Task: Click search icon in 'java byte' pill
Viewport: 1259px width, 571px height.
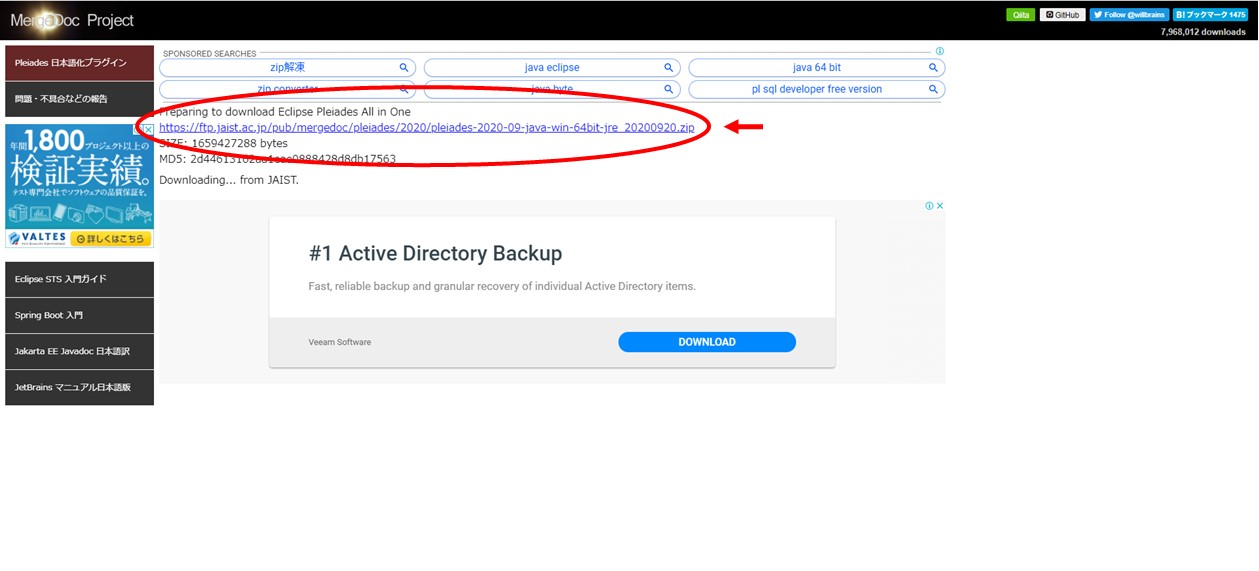Action: tap(668, 89)
